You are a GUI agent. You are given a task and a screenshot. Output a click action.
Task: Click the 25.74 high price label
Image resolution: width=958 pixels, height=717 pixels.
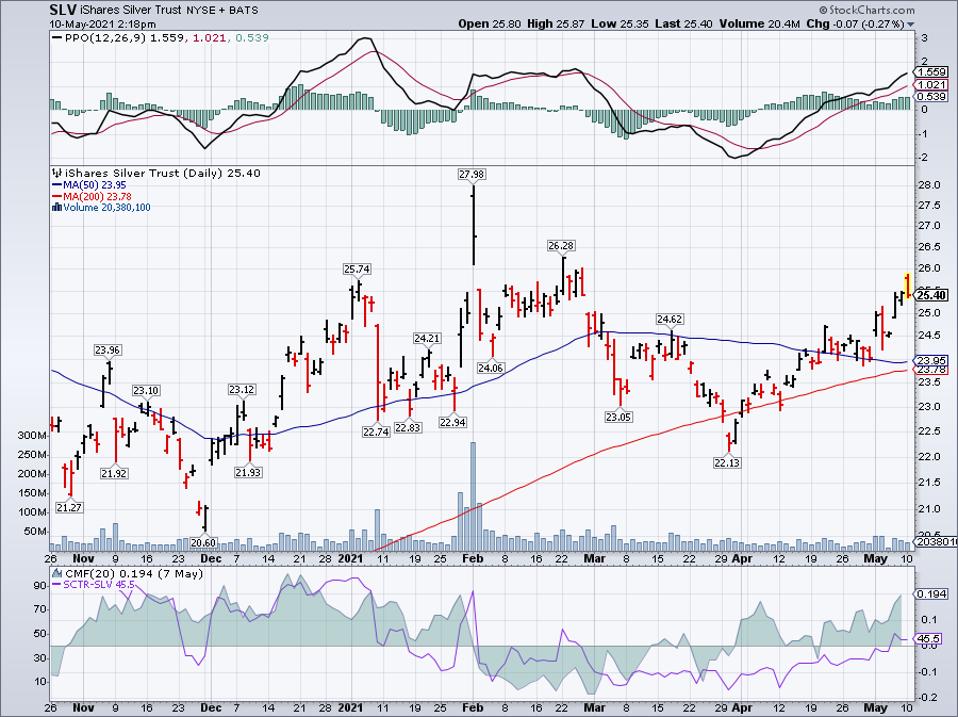point(357,269)
